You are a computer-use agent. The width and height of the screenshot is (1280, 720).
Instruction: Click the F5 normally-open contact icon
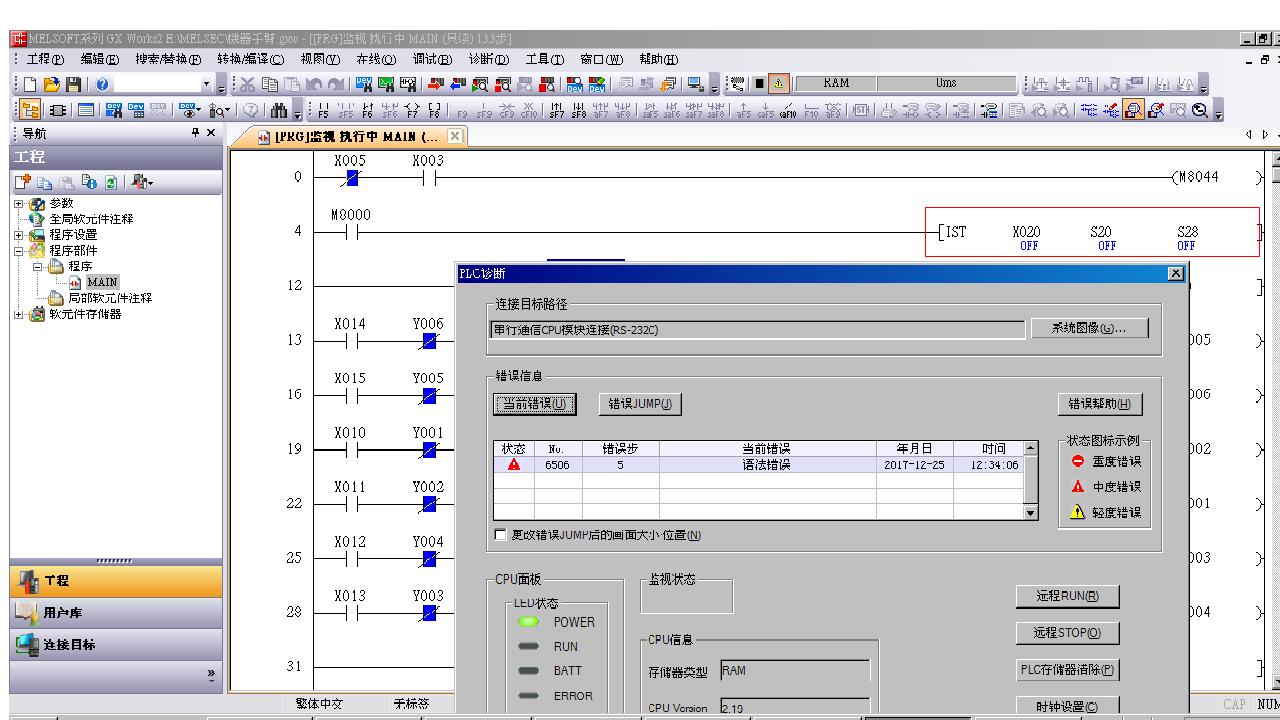click(x=323, y=111)
